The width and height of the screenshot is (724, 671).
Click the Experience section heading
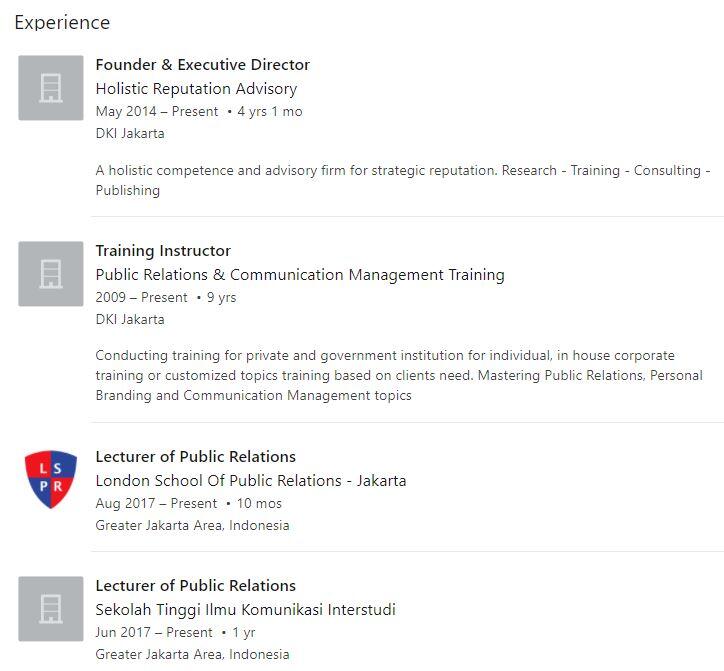tap(62, 23)
